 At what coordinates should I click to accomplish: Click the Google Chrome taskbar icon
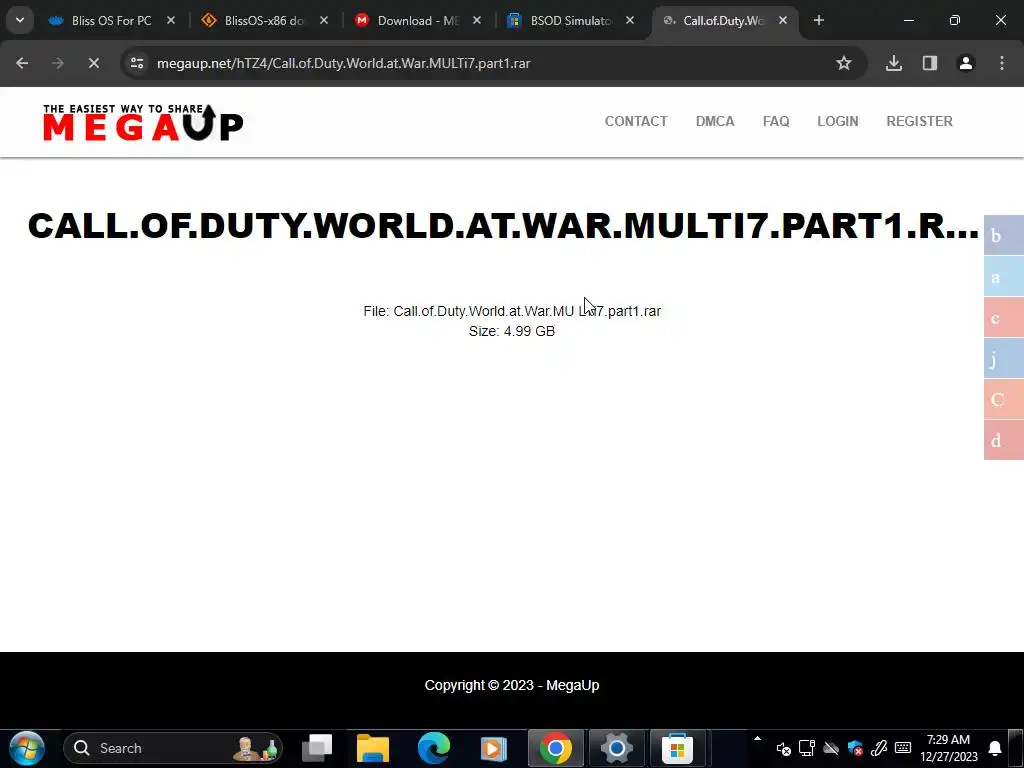click(556, 748)
